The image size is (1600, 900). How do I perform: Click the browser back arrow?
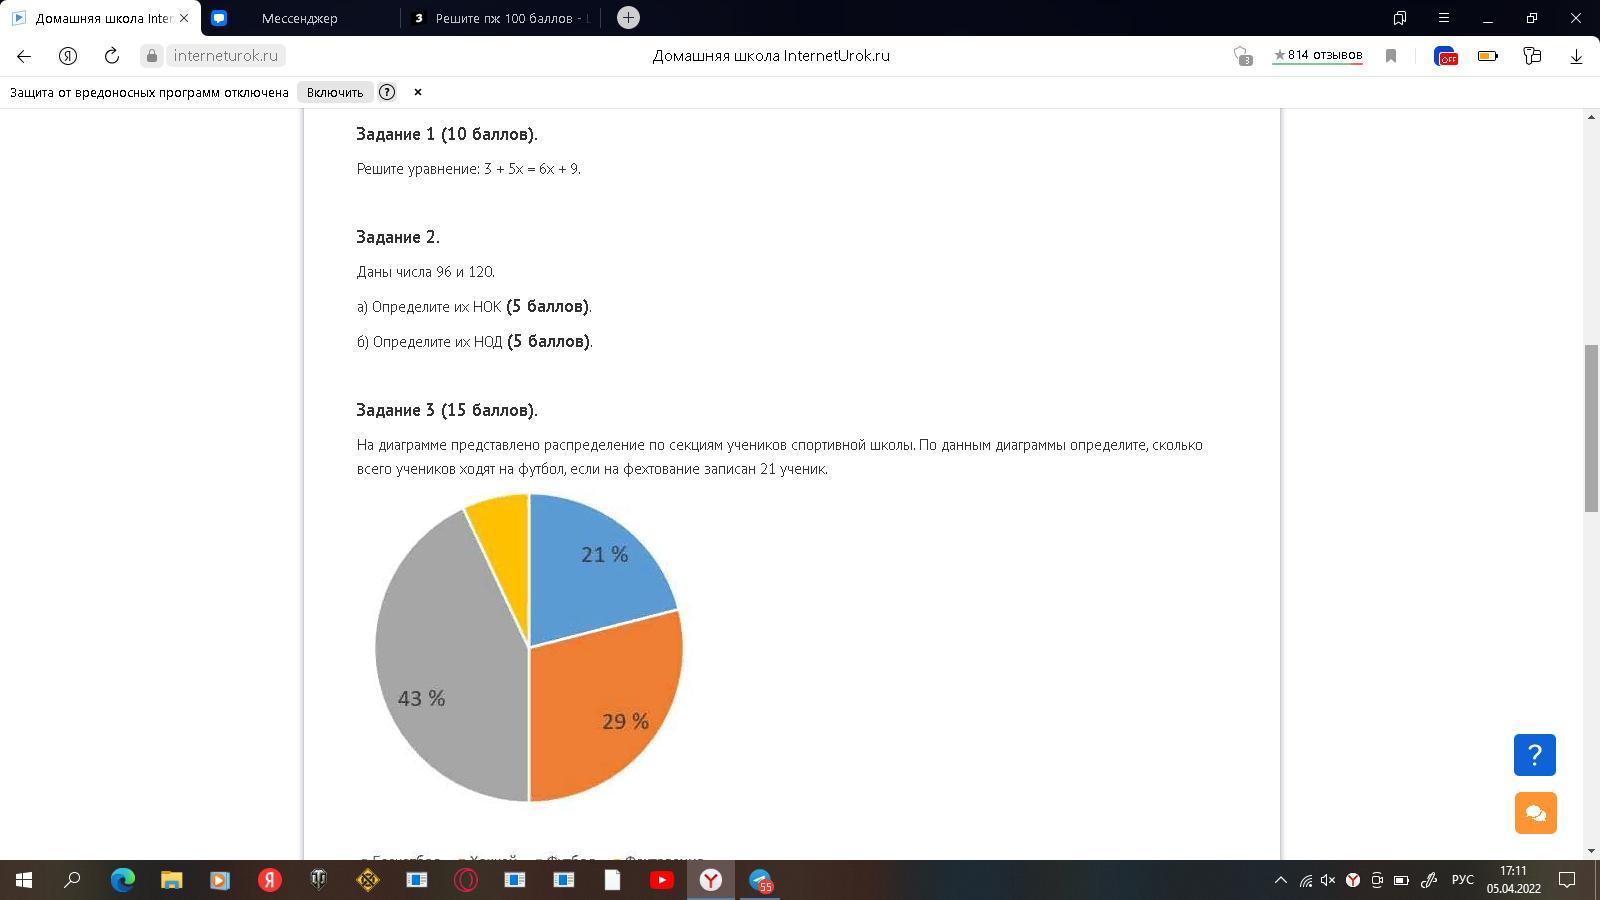(x=24, y=56)
